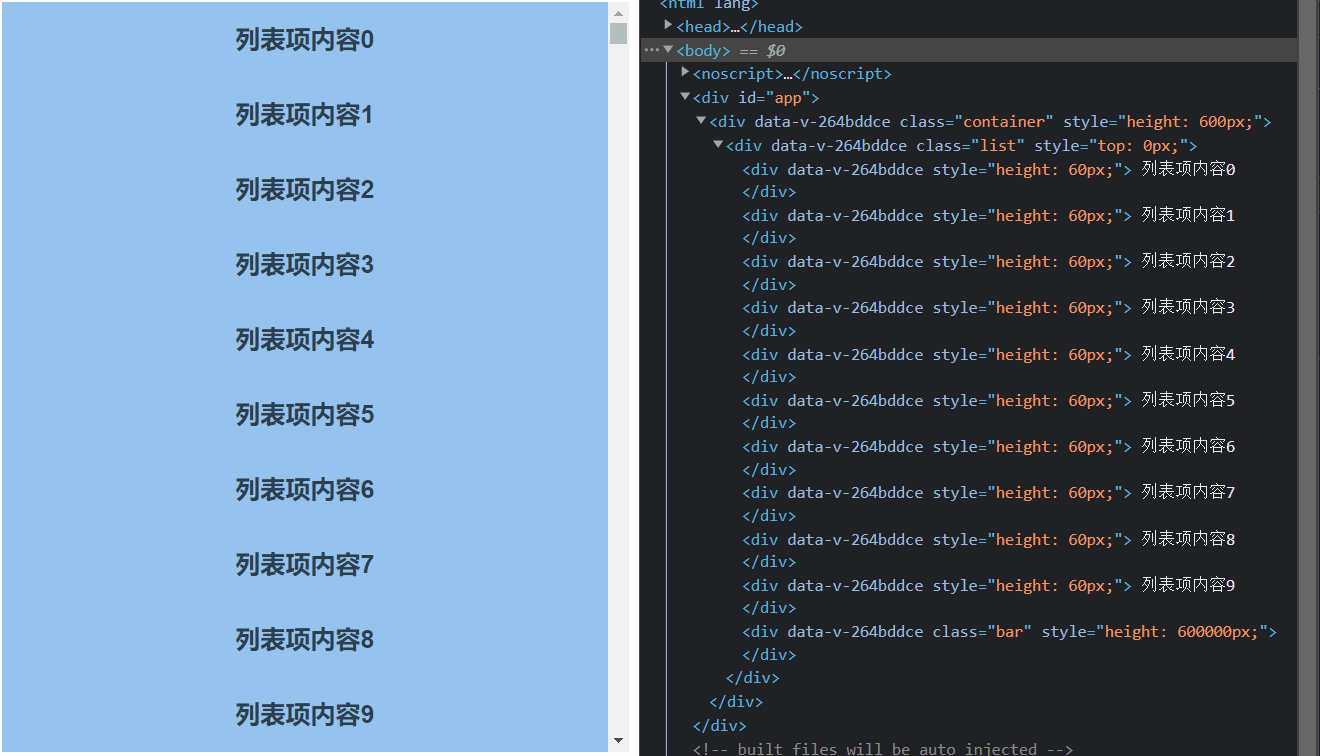Select the DOM row containing 列表项内容2
Image resolution: width=1320 pixels, height=756 pixels.
(989, 261)
